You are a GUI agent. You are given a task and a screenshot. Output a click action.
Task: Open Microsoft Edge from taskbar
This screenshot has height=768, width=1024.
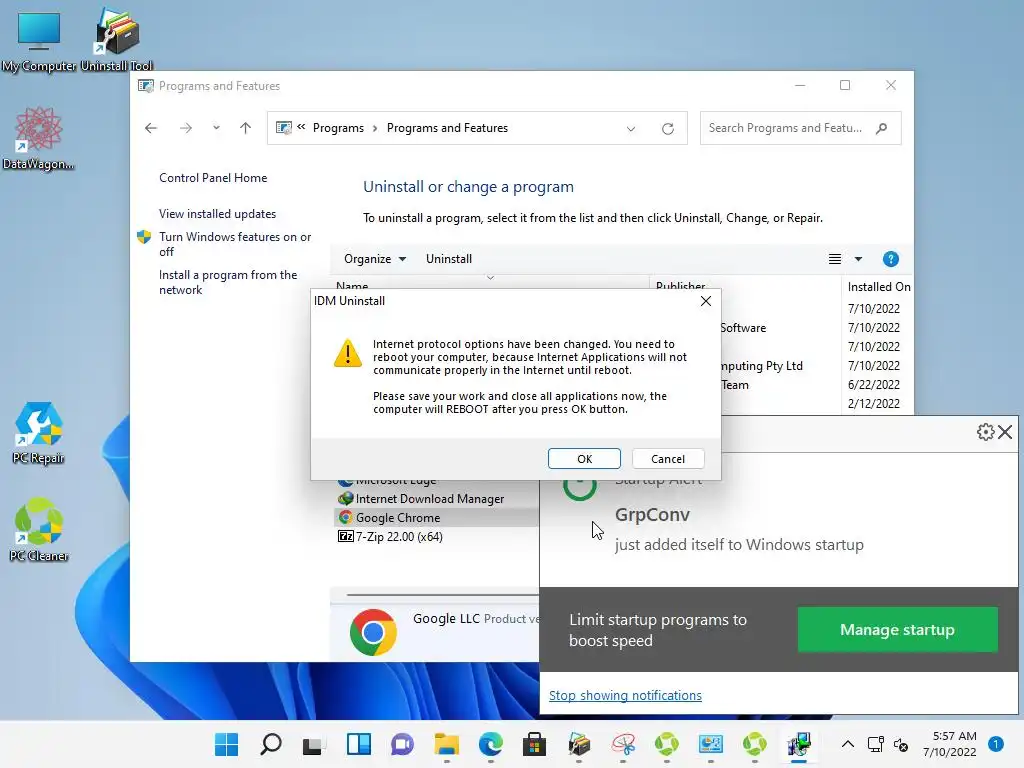(x=490, y=744)
